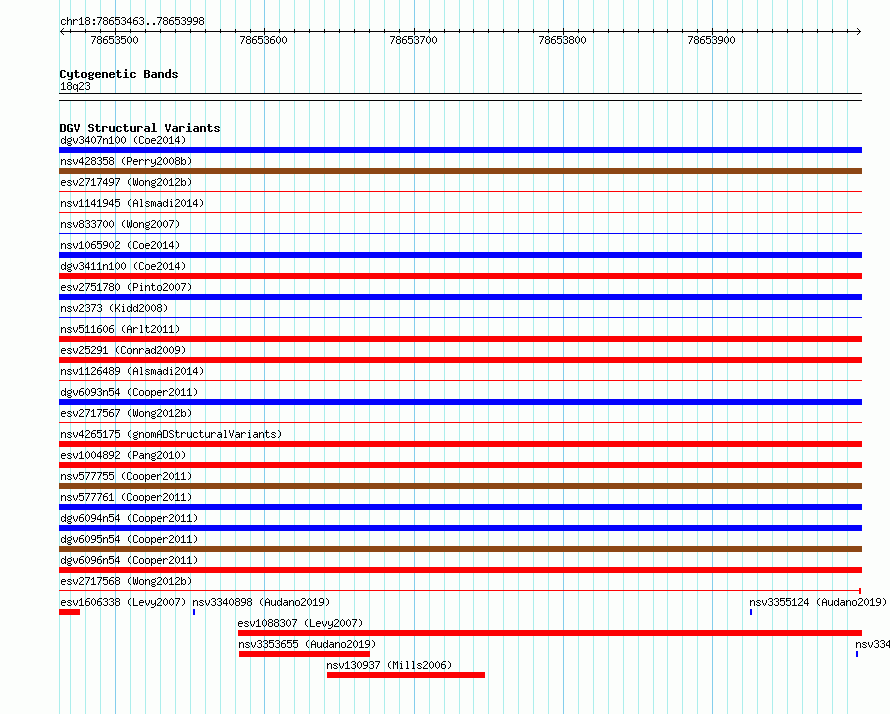Click the nsv1141945 (Alsmadi2014) label
The width and height of the screenshot is (890, 714).
[x=132, y=203]
